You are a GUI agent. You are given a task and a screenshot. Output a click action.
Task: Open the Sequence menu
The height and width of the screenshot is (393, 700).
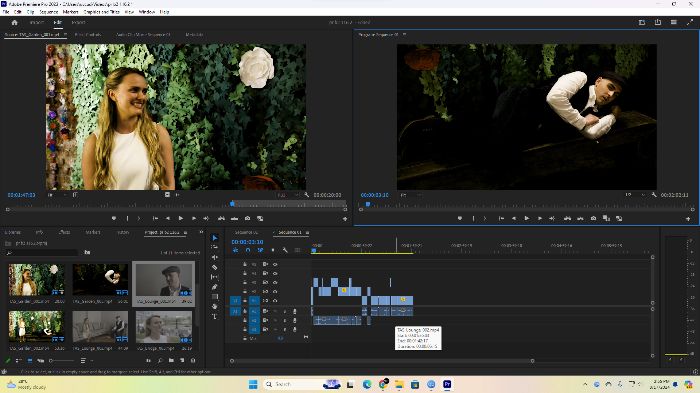coord(48,12)
